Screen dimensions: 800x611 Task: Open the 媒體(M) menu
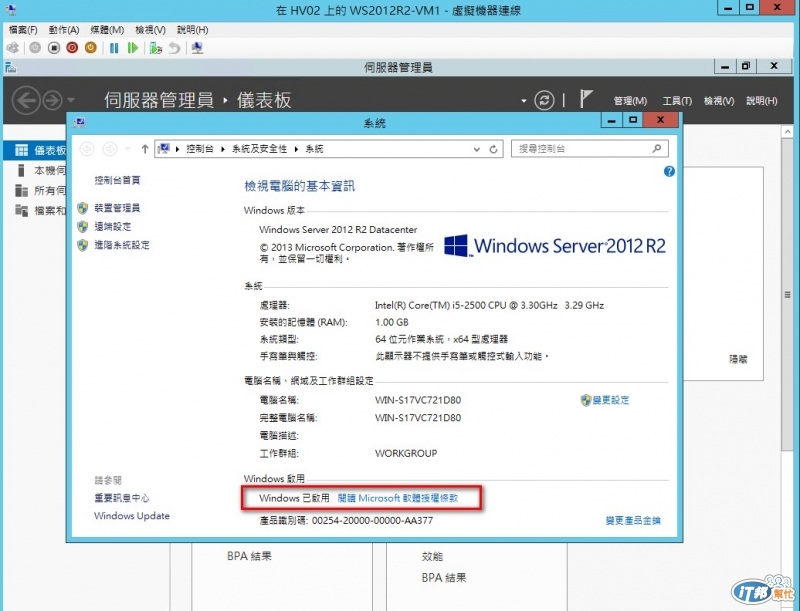107,30
